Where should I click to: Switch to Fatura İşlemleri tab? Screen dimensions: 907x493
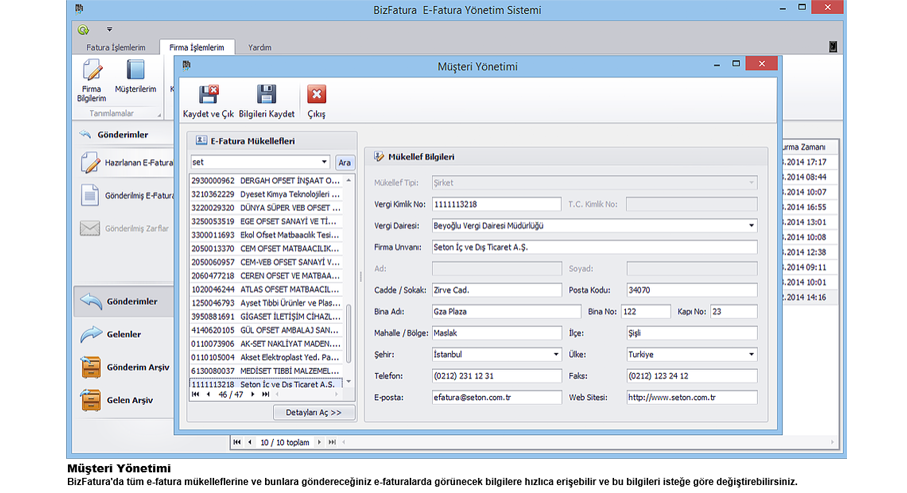click(x=116, y=47)
